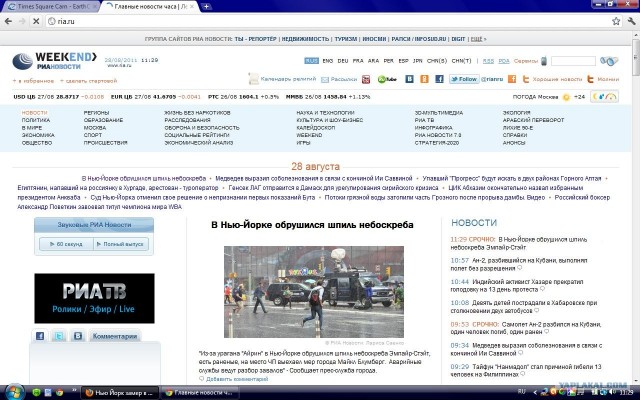Image resolution: width=640 pixels, height=400 pixels.
Task: Select the VKontakte tab in comments widget
Action: point(78,336)
